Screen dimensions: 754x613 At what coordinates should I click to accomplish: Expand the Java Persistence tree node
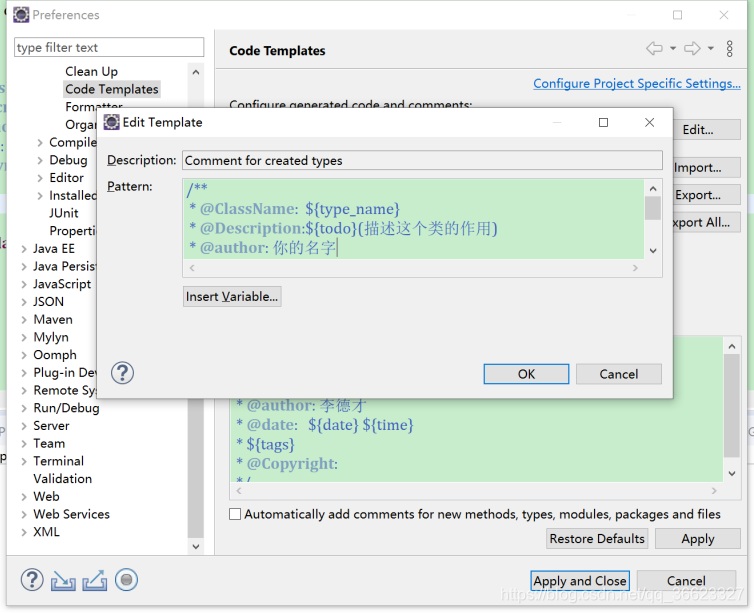pyautogui.click(x=24, y=267)
